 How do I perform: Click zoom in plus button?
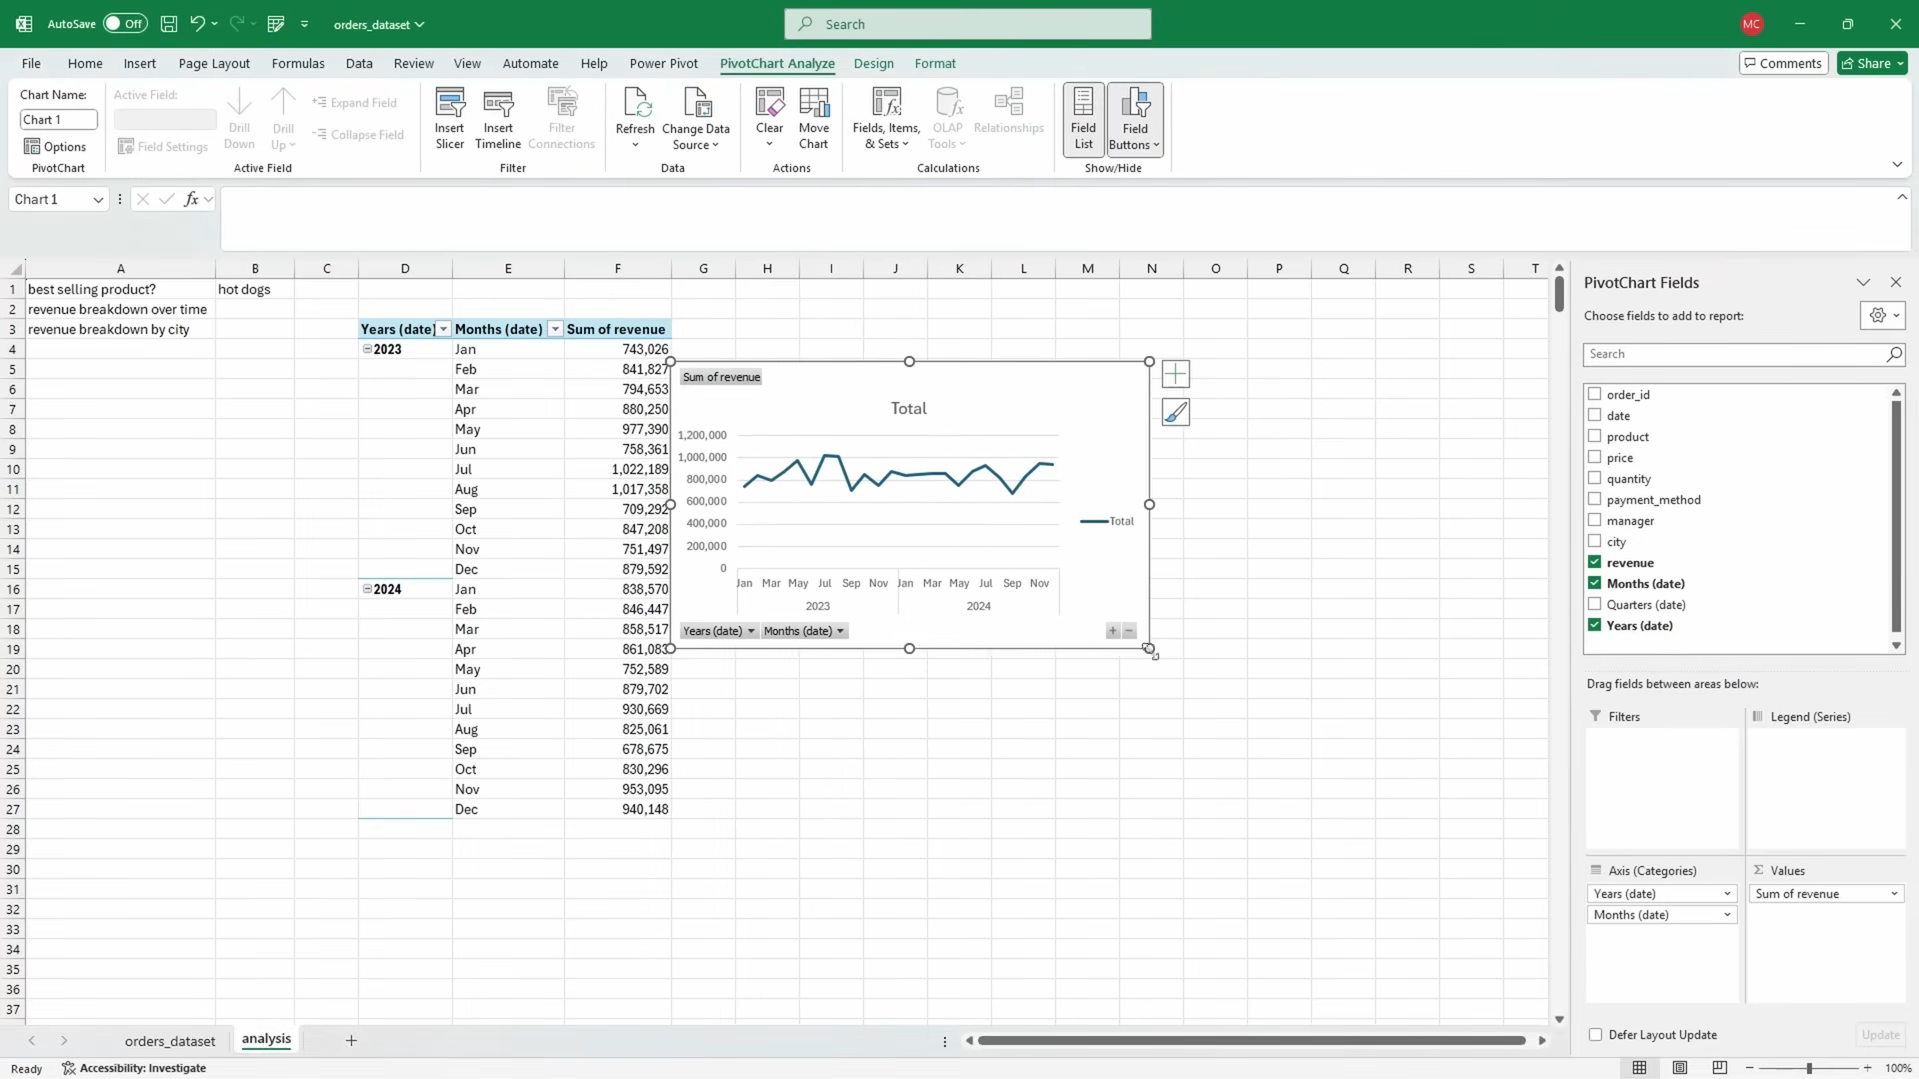pos(1867,1068)
